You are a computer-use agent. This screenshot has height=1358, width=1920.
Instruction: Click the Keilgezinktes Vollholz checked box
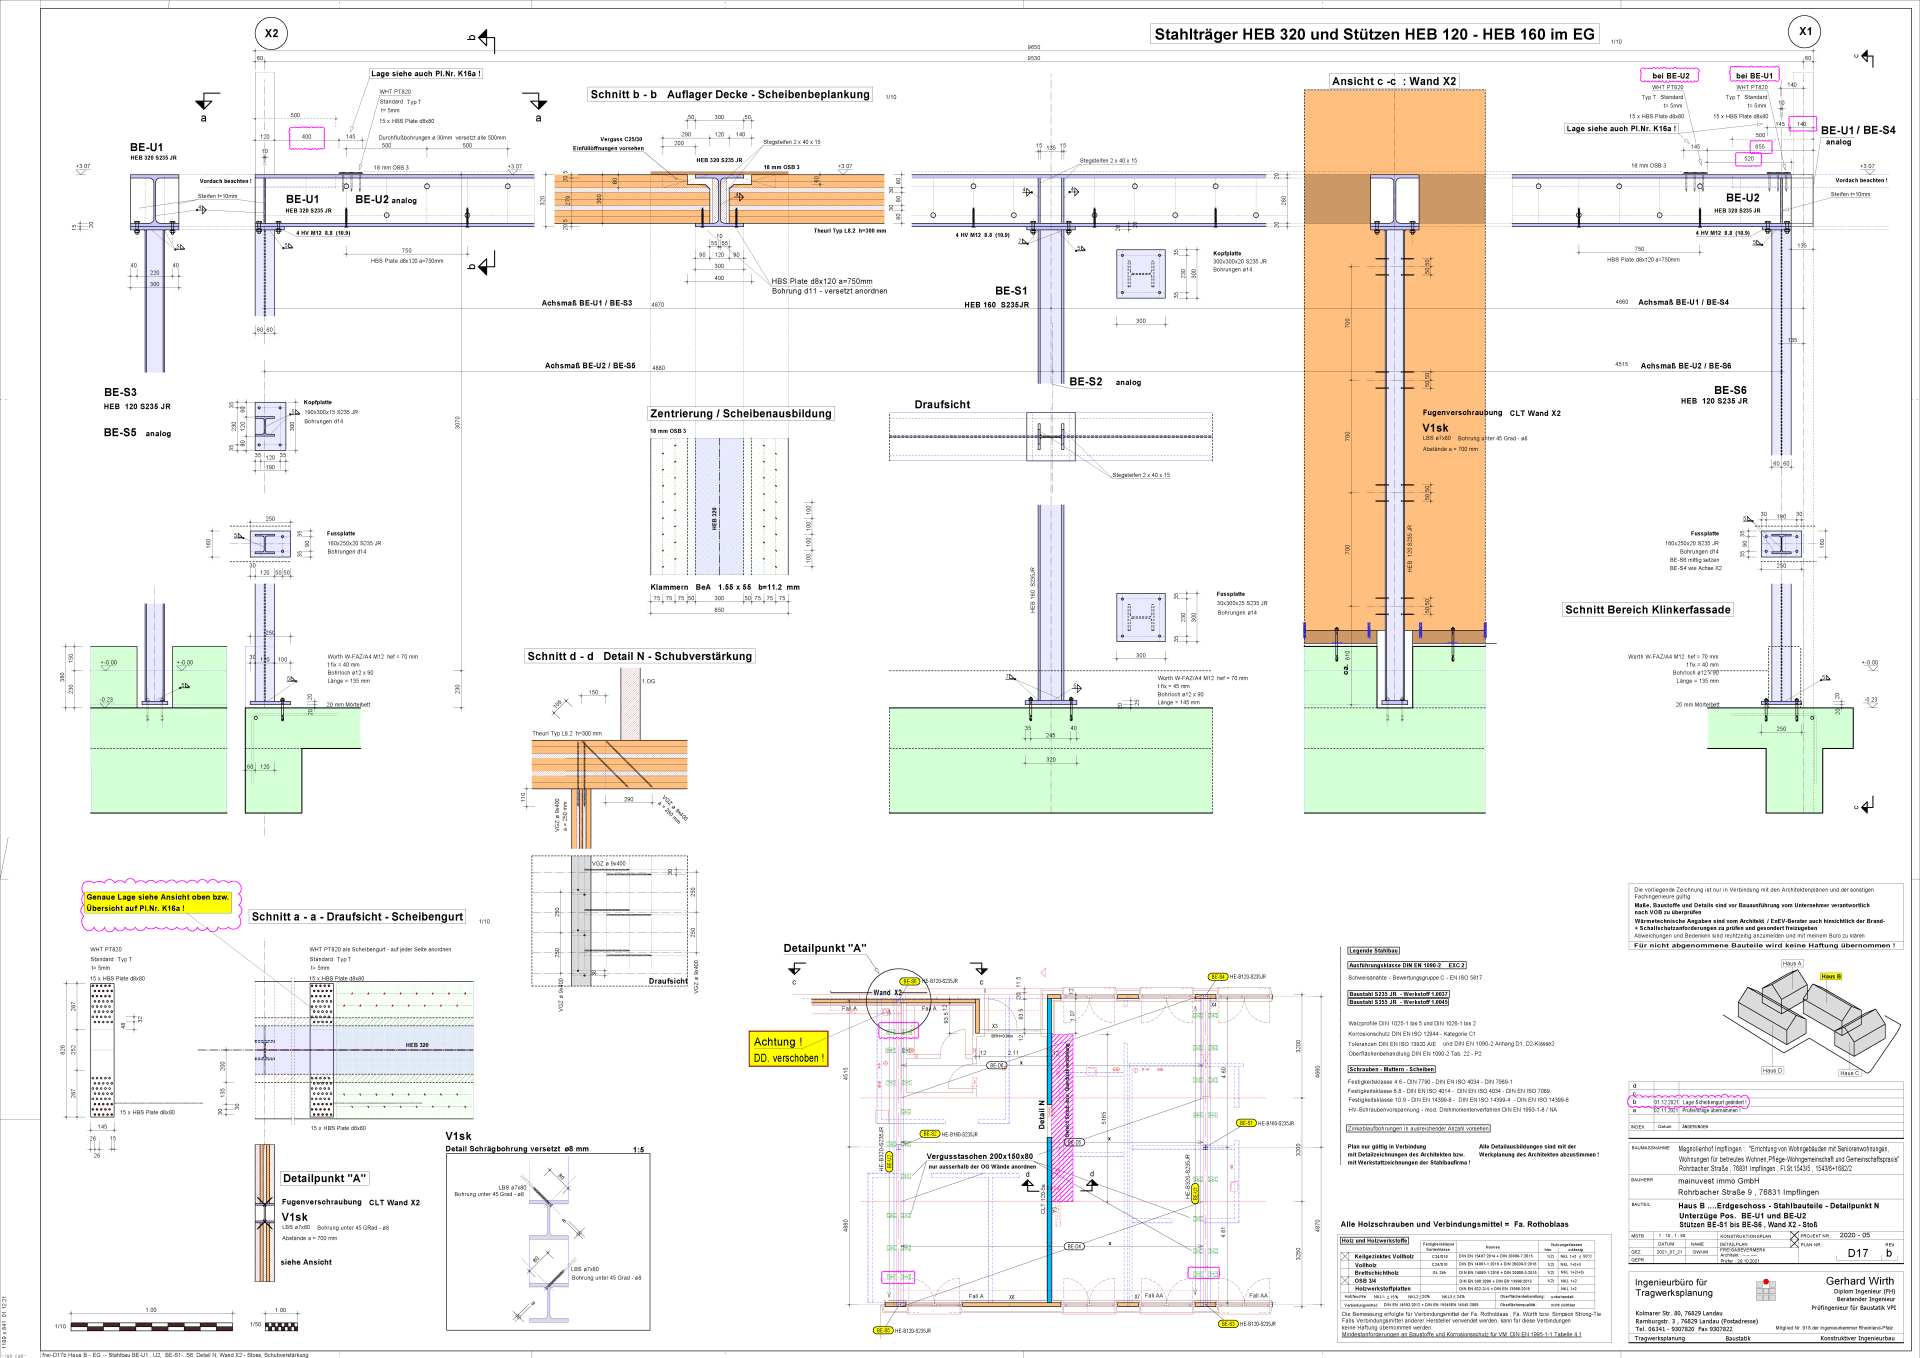point(1345,1256)
